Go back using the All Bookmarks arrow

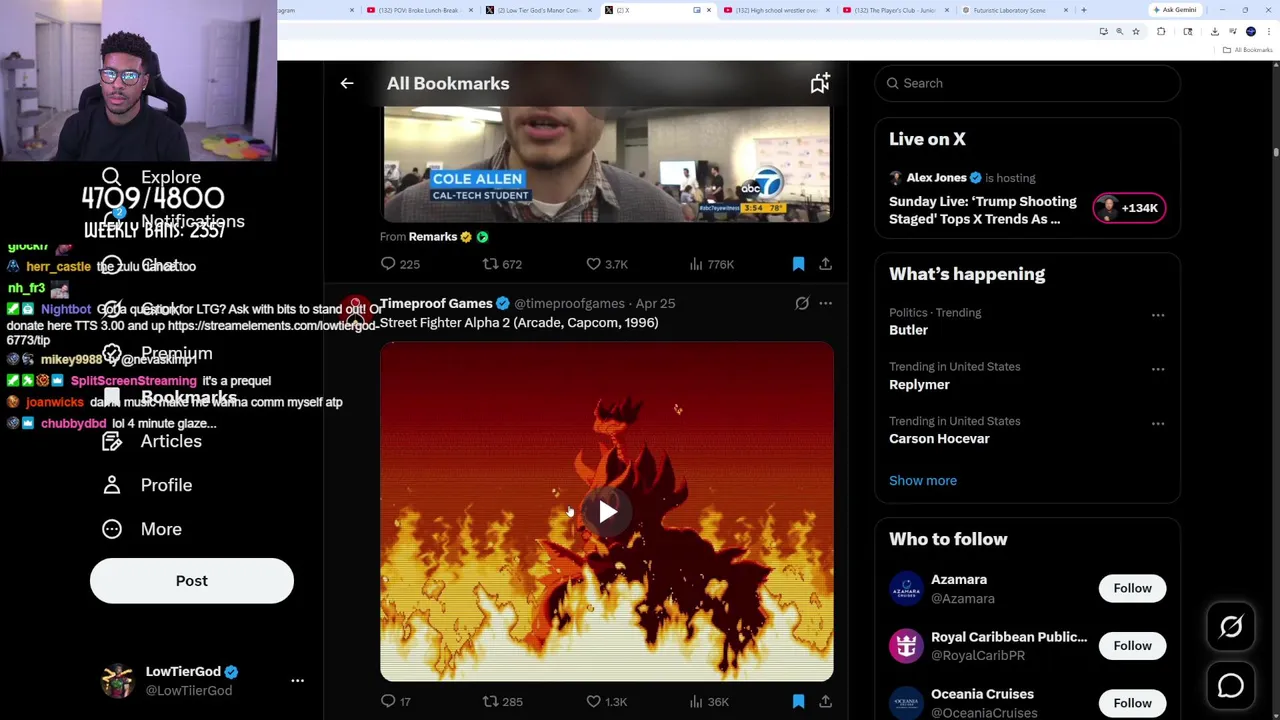tap(347, 84)
